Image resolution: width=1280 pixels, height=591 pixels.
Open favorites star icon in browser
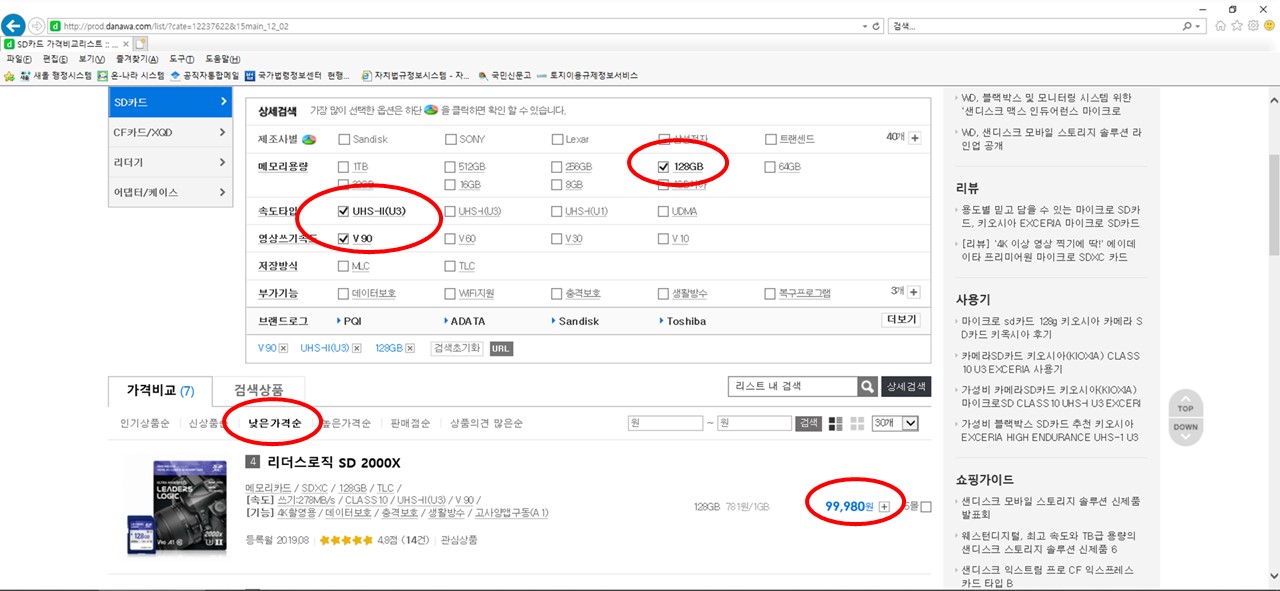1237,26
